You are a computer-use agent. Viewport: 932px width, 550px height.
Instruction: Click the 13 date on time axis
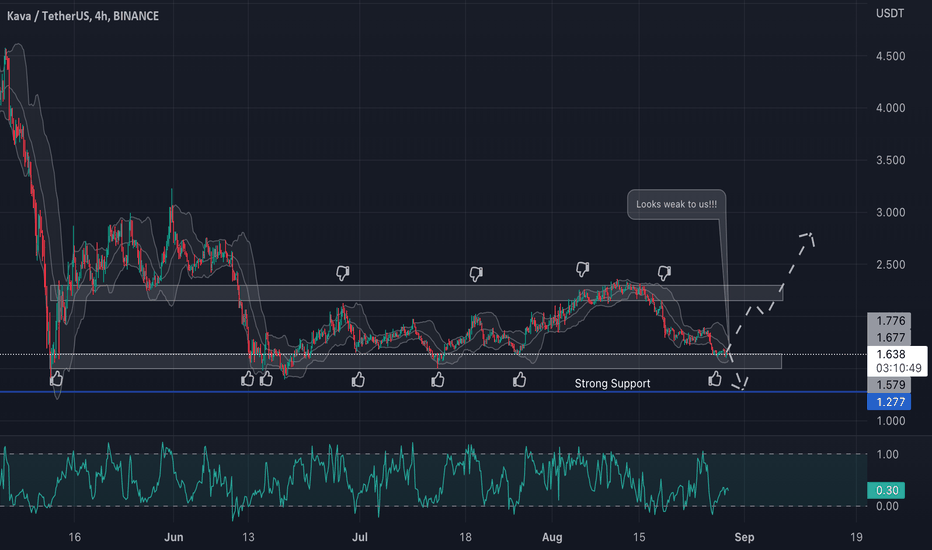(248, 538)
